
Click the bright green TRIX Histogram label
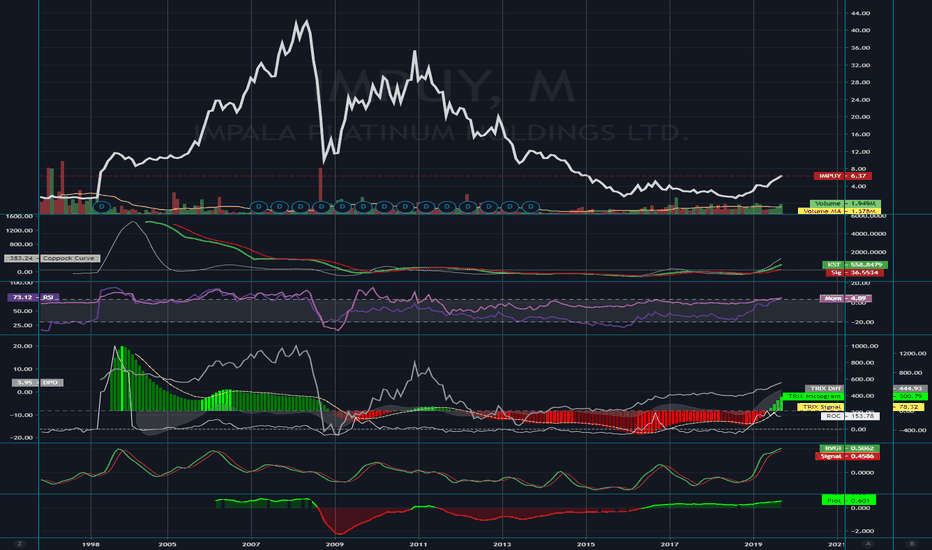[813, 396]
